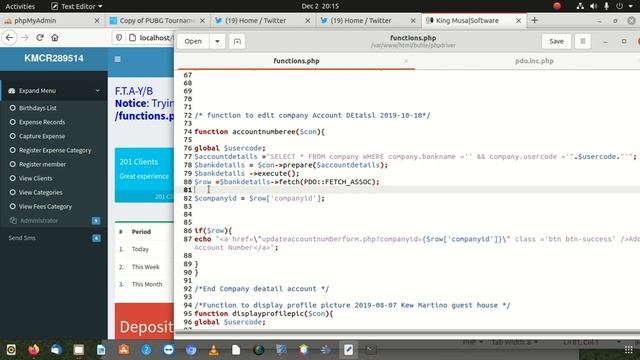Switch to the functions.php editor tab
This screenshot has height=360, width=640.
(296, 61)
